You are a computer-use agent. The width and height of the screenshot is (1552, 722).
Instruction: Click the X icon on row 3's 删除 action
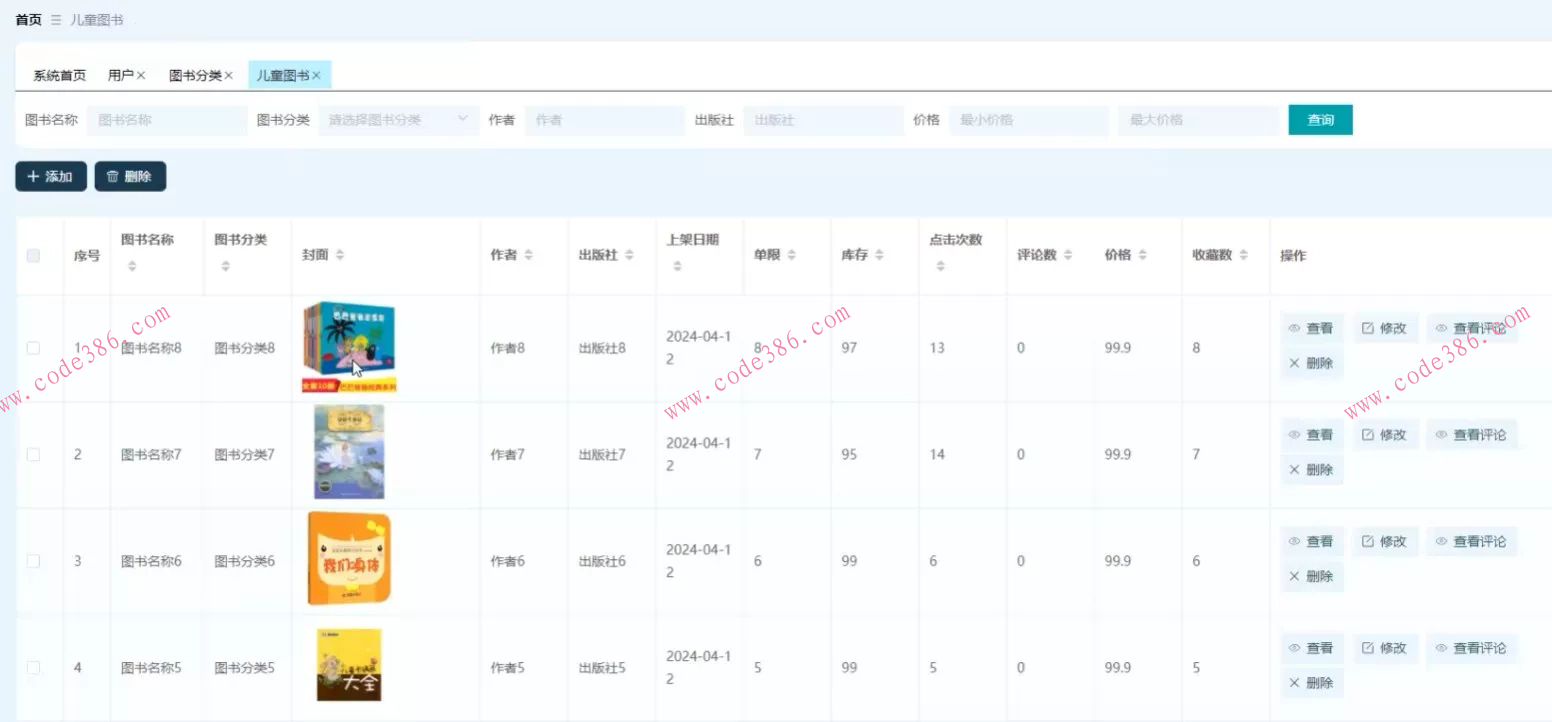(x=1294, y=576)
